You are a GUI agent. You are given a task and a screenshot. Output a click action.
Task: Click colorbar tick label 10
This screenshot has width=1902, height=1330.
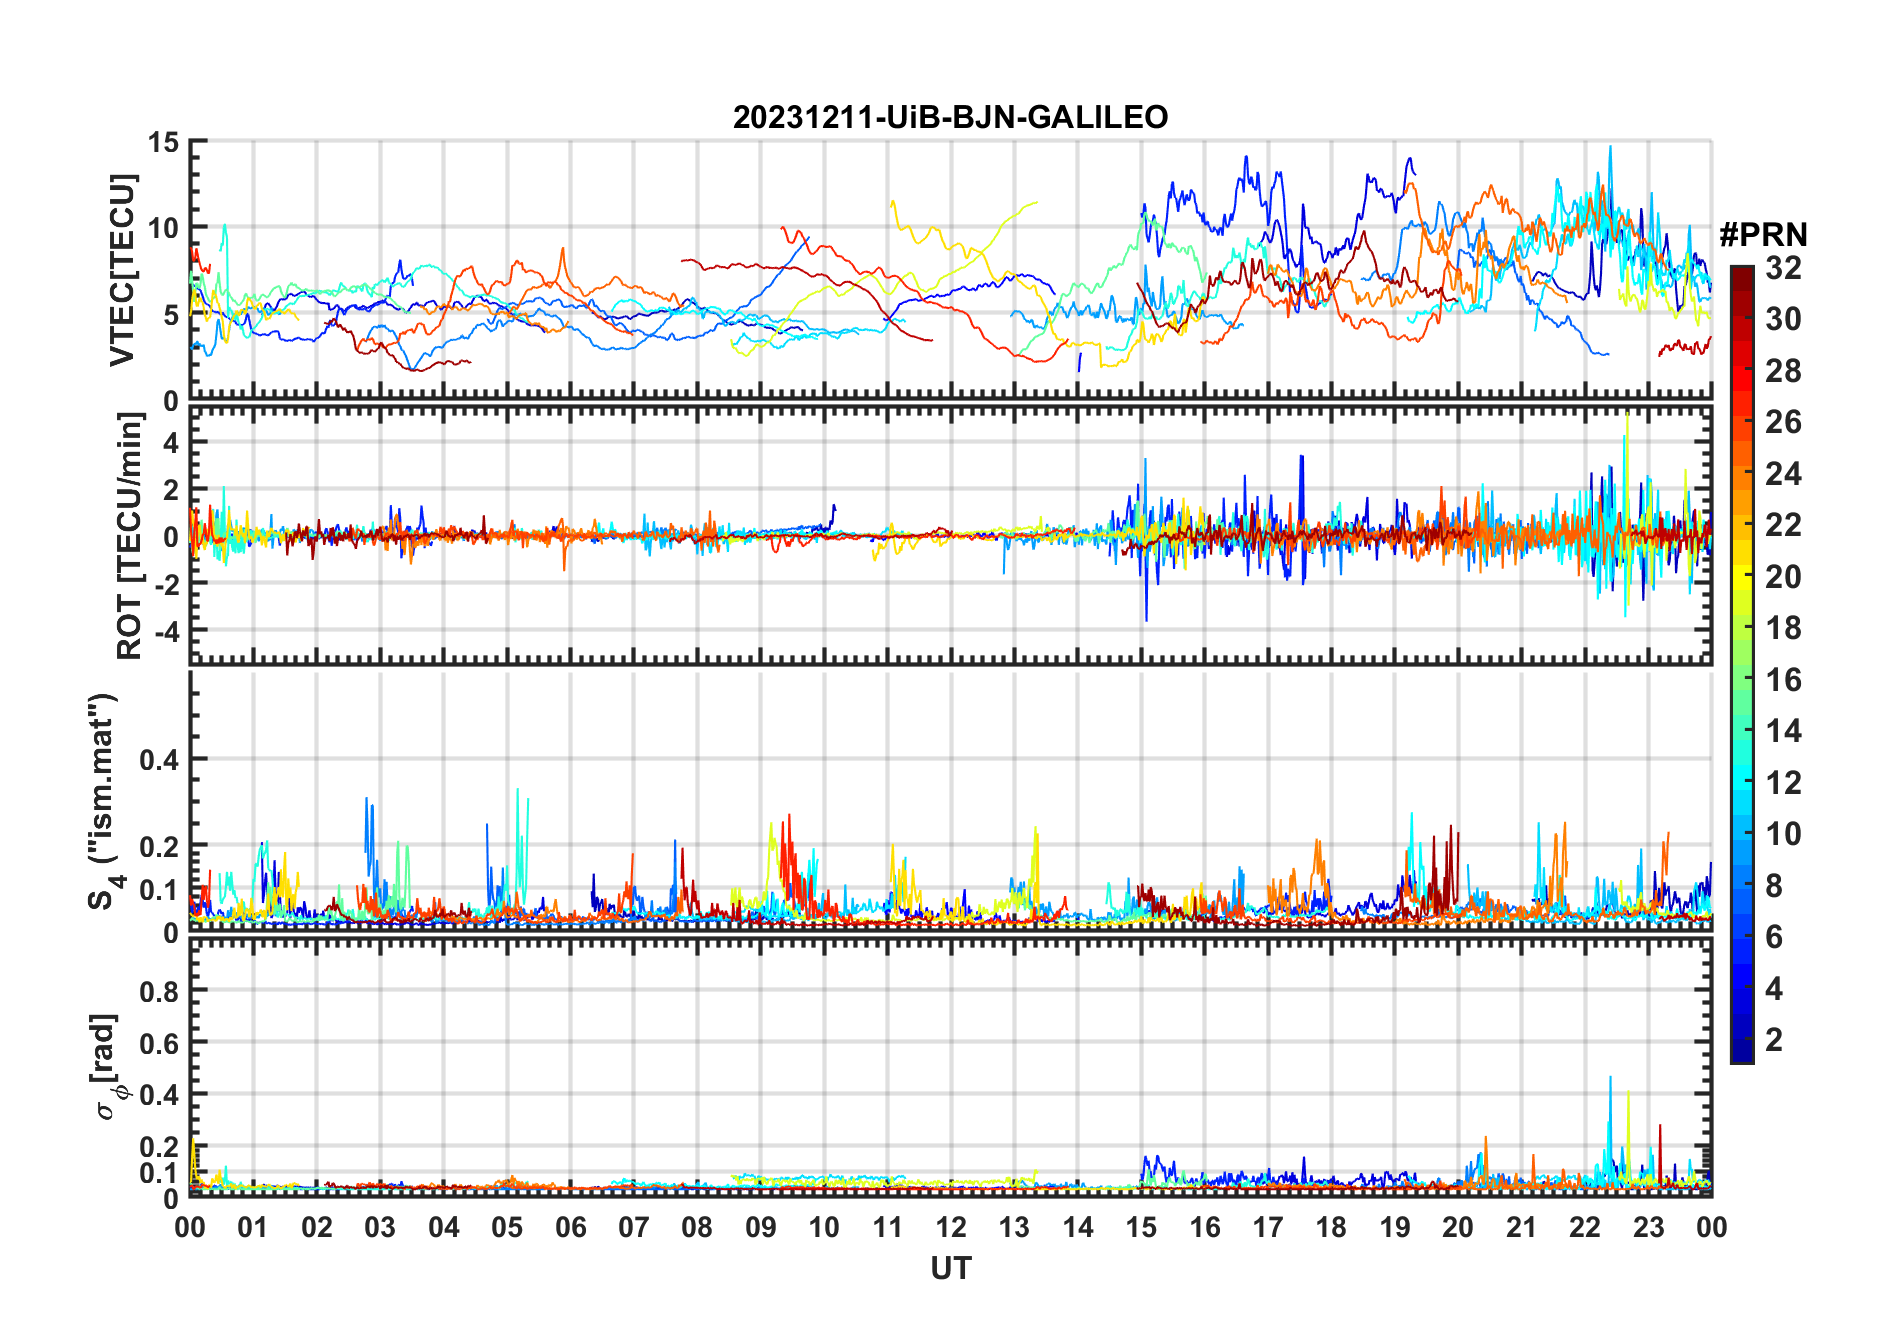pyautogui.click(x=1782, y=834)
